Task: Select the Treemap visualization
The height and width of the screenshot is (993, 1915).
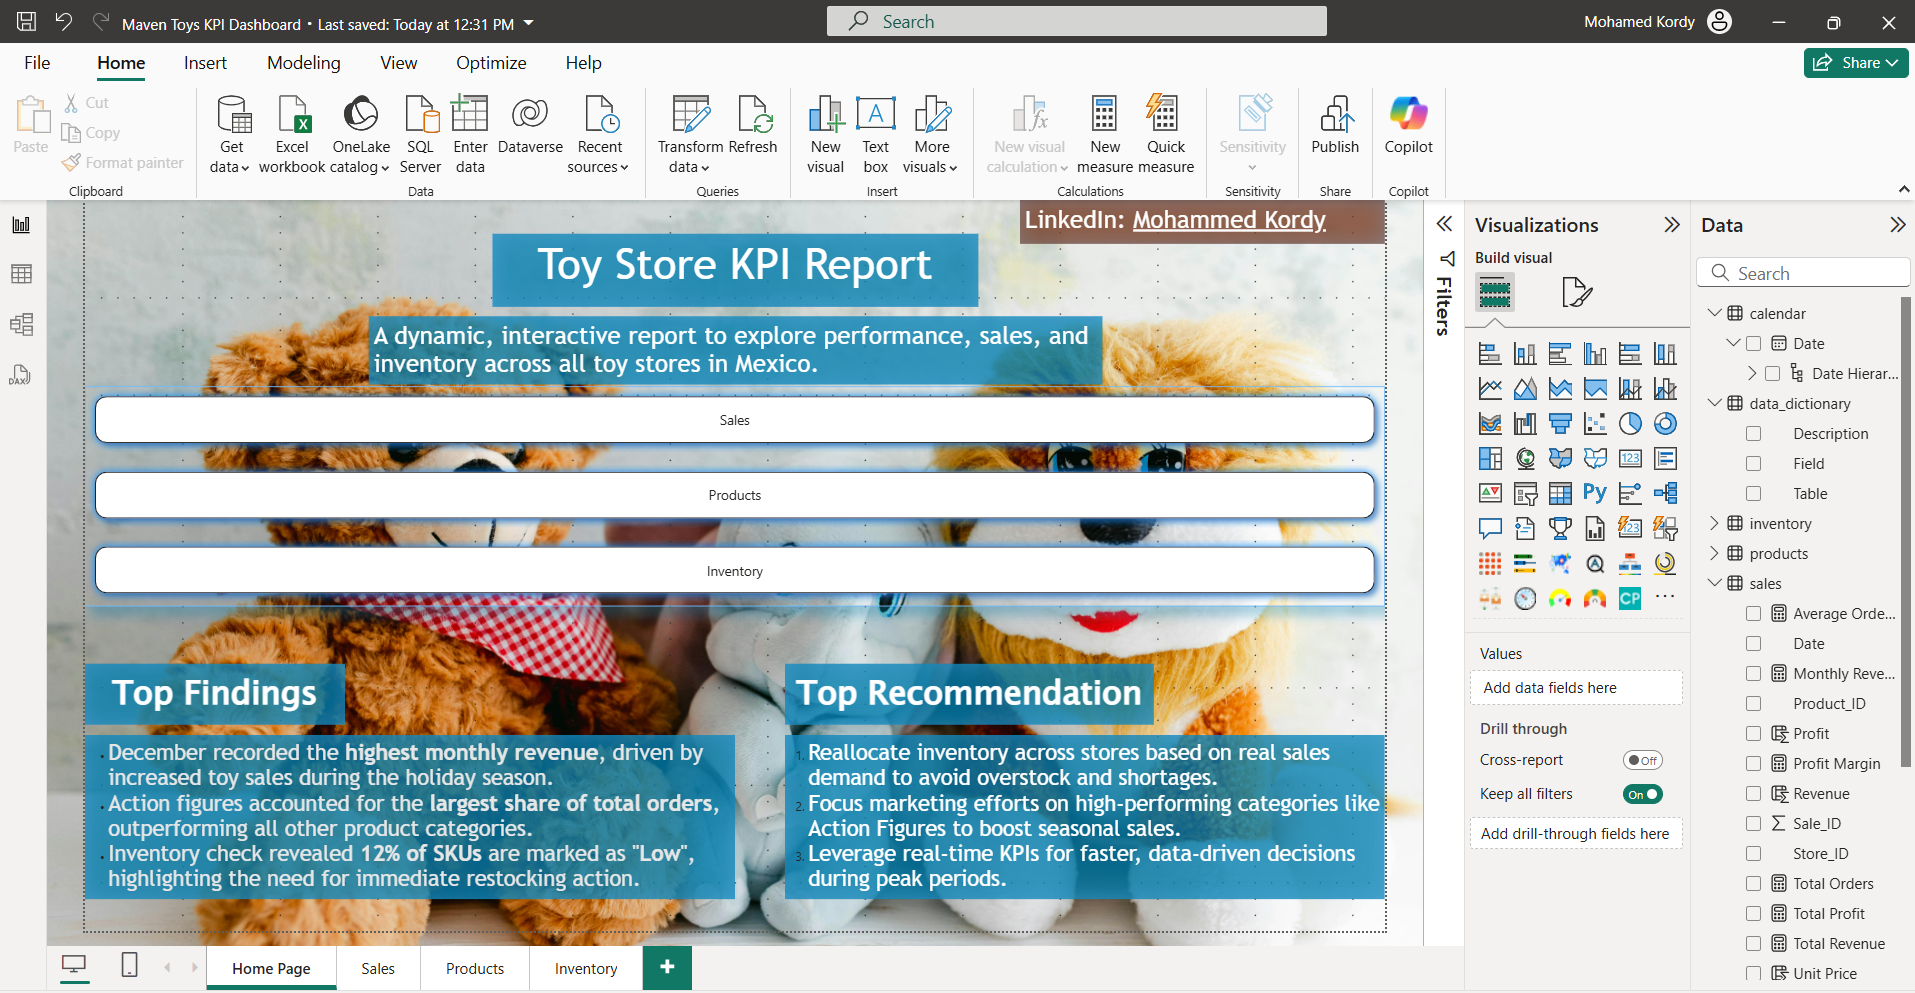Action: point(1490,459)
